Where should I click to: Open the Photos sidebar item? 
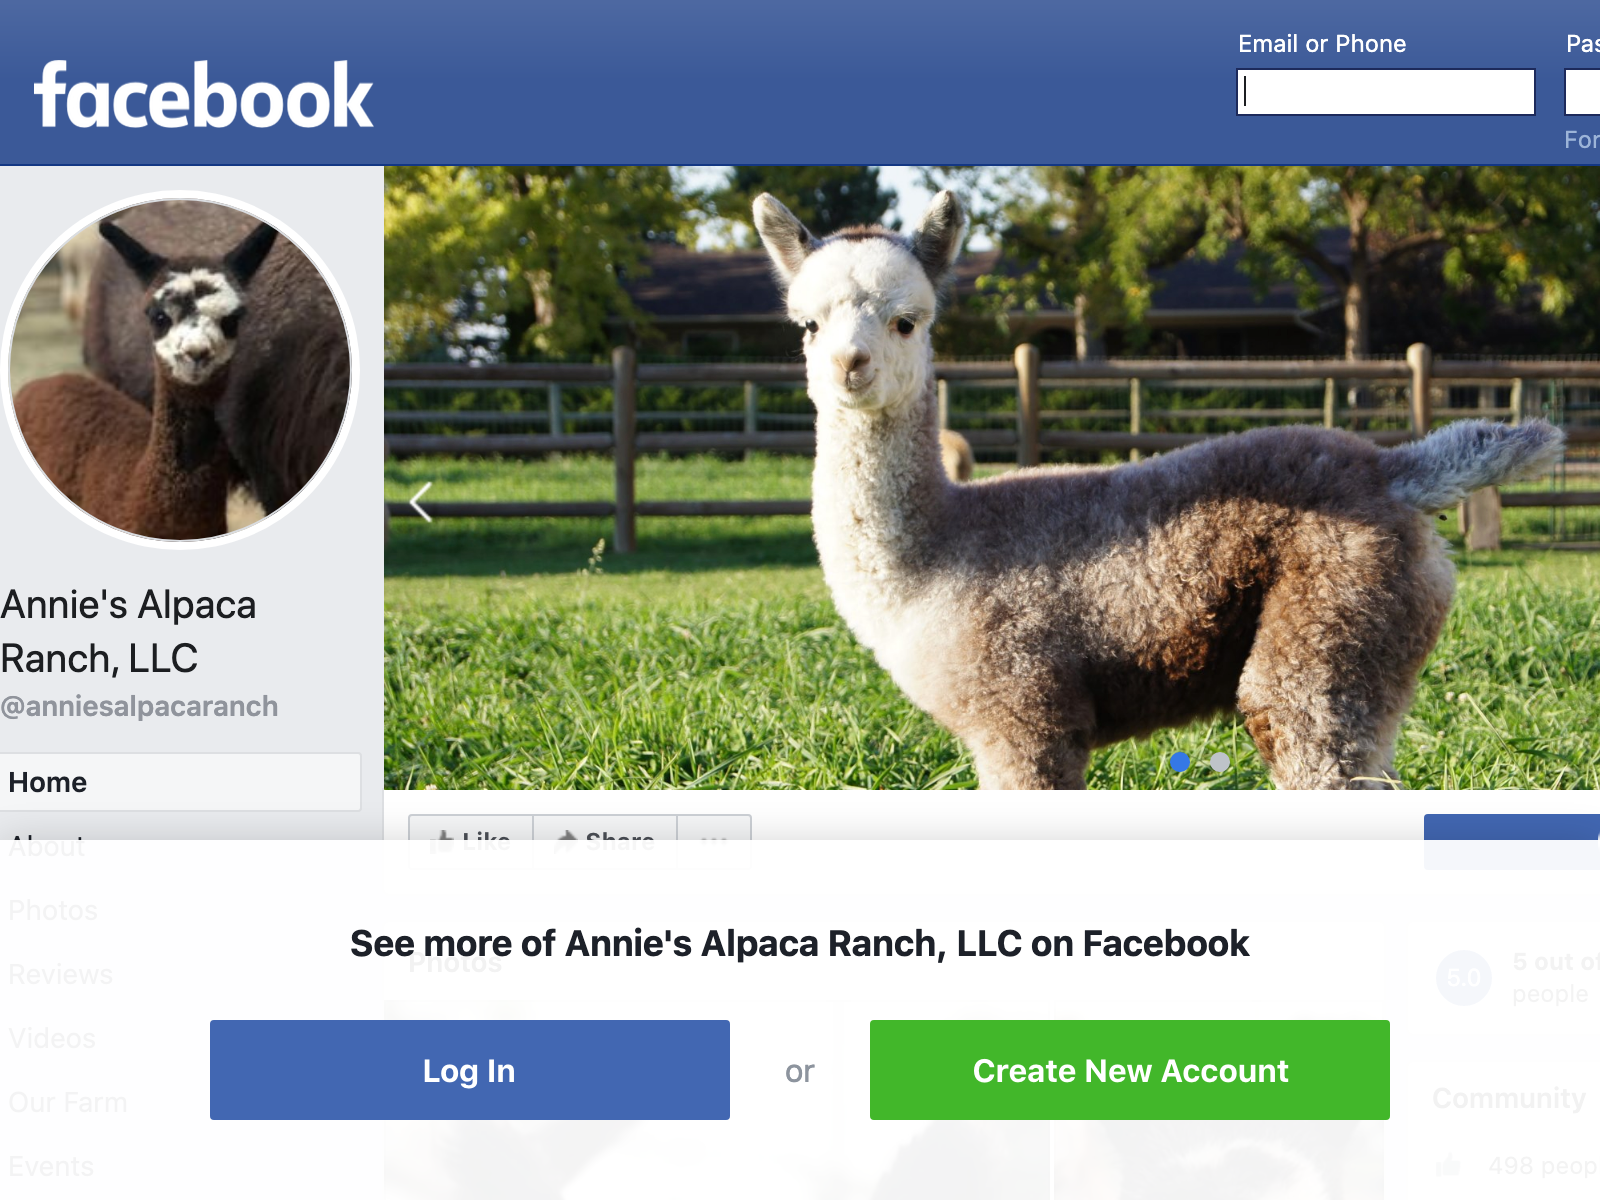pos(53,910)
